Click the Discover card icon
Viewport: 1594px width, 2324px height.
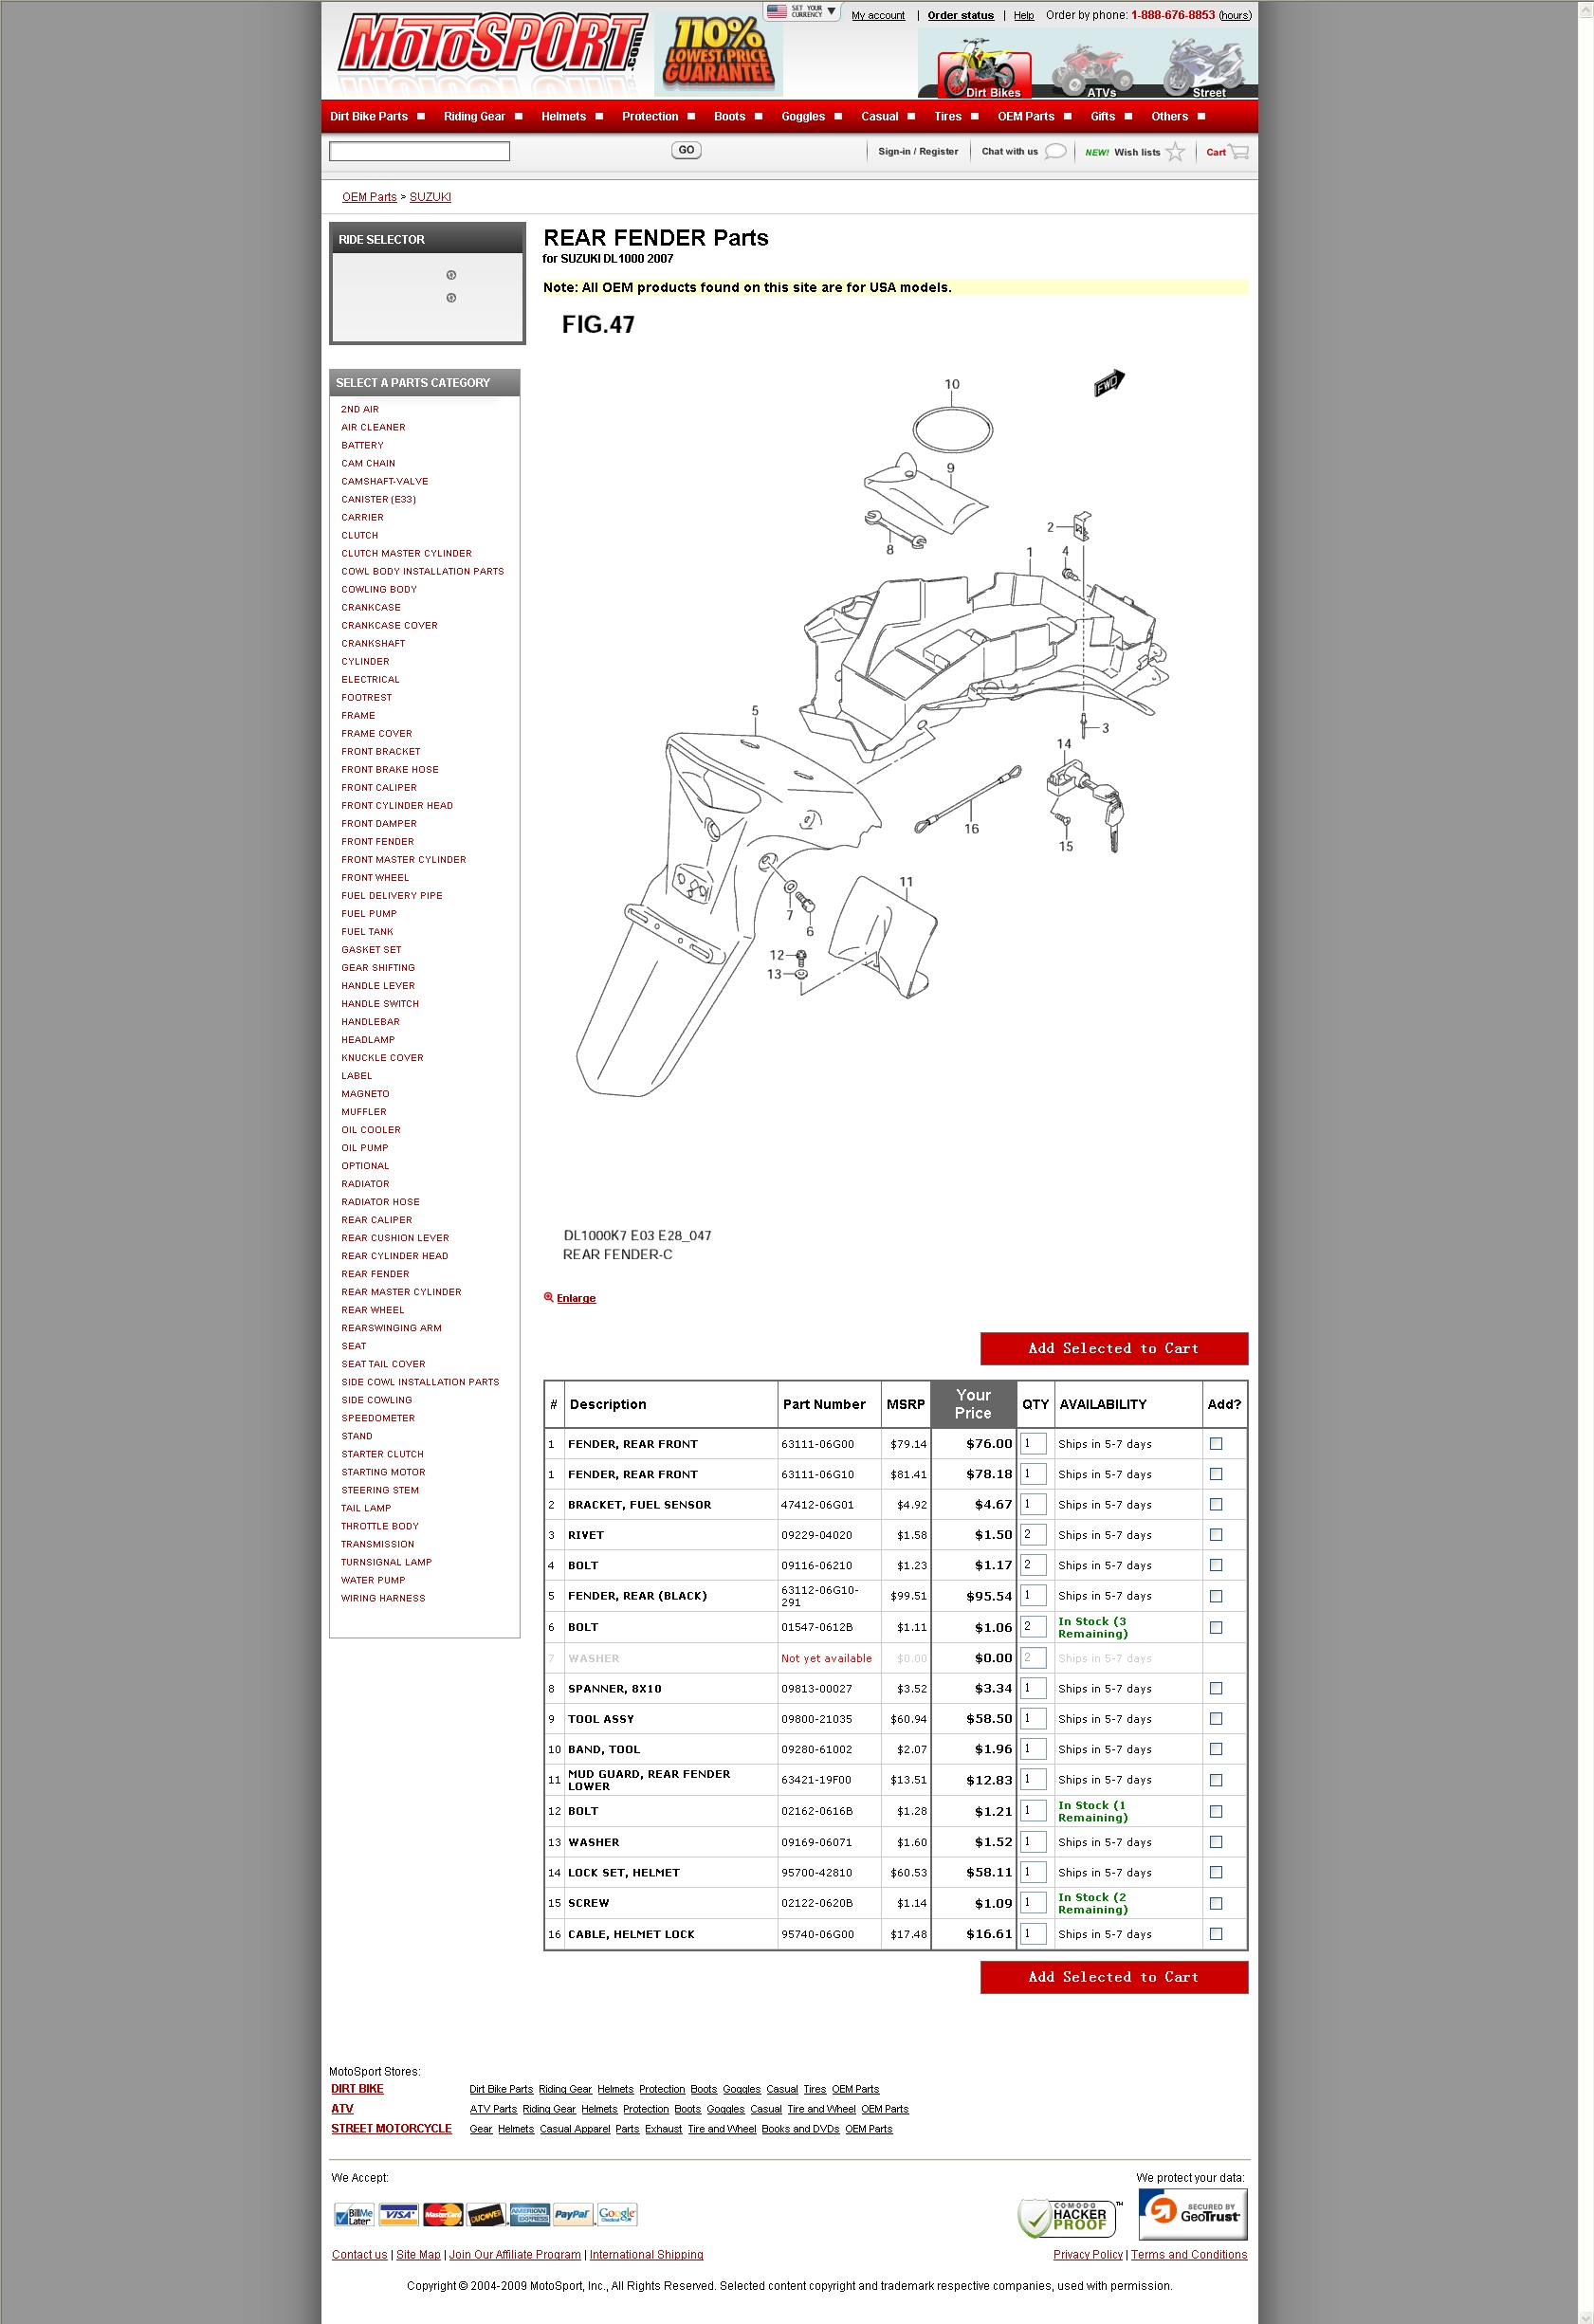point(486,2214)
